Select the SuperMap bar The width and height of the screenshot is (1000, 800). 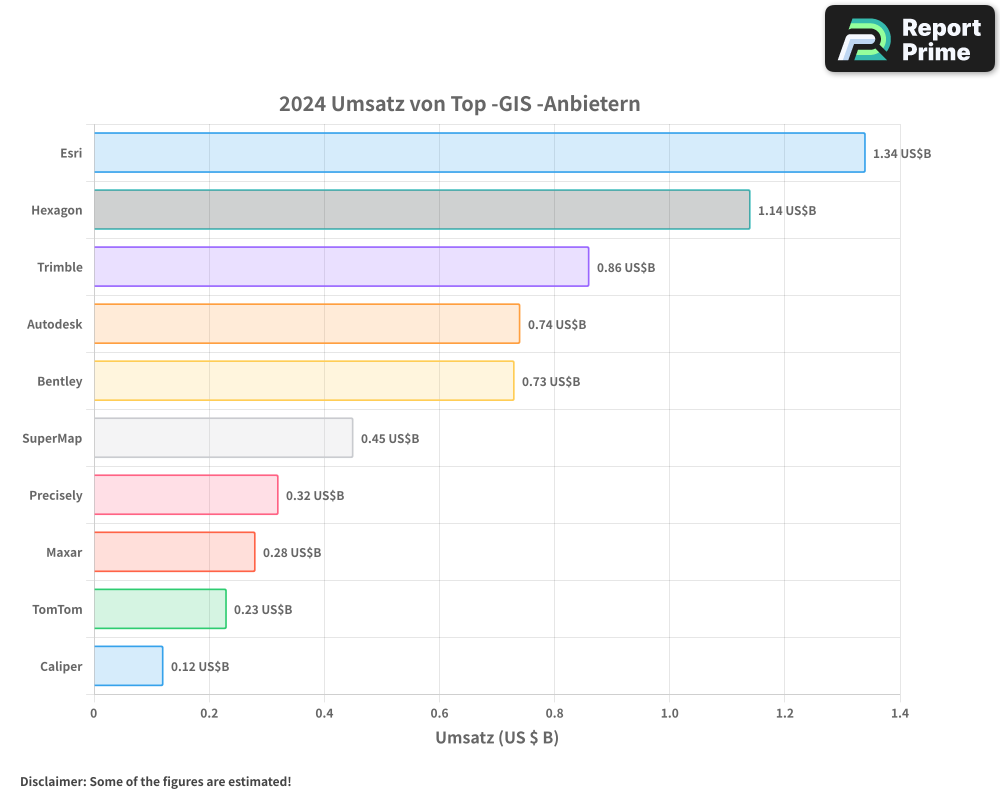223,438
